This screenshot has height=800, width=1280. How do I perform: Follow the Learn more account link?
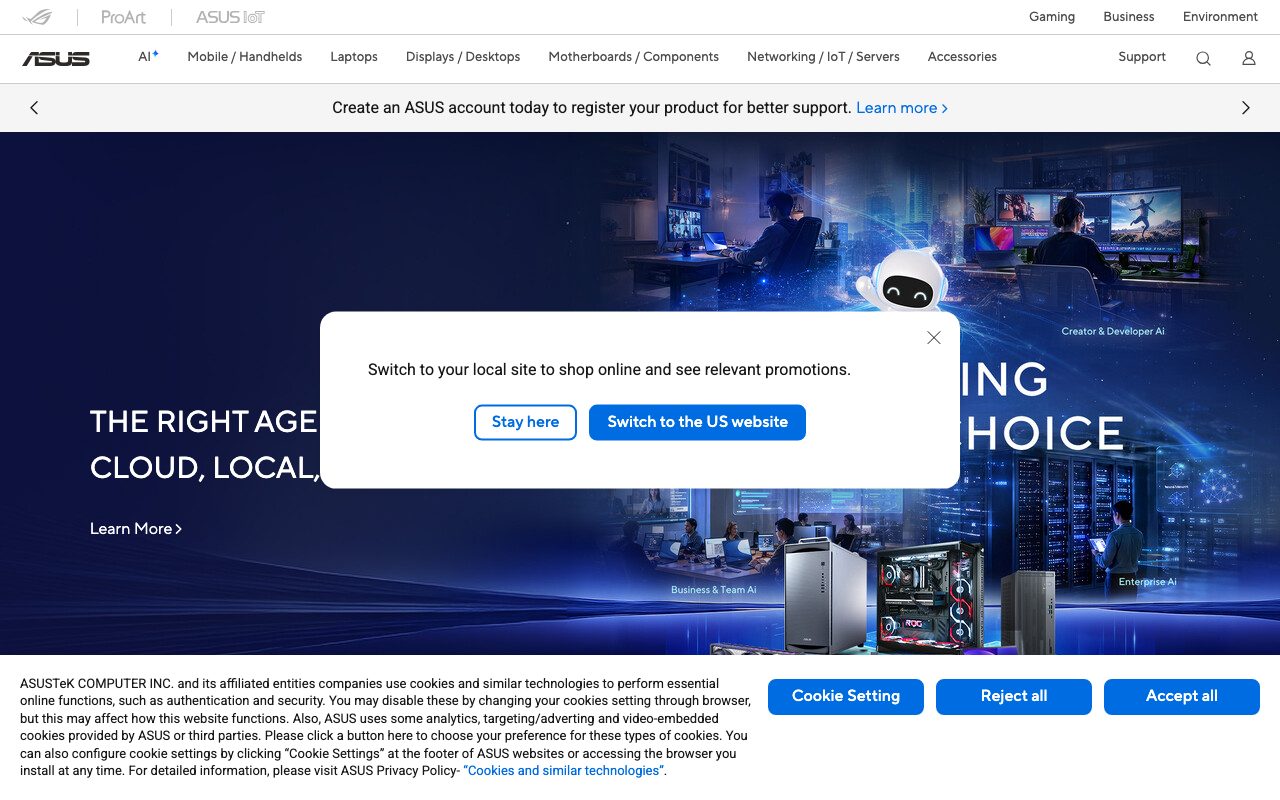(x=902, y=108)
